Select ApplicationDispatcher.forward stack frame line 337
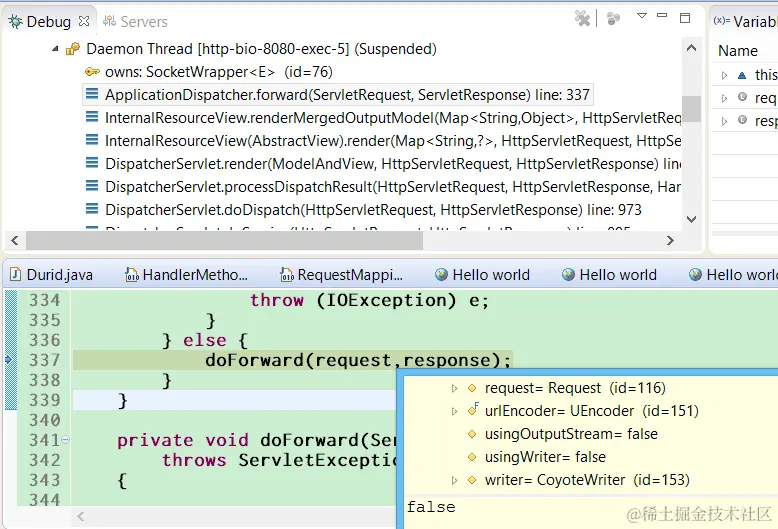This screenshot has width=778, height=529. (x=347, y=95)
